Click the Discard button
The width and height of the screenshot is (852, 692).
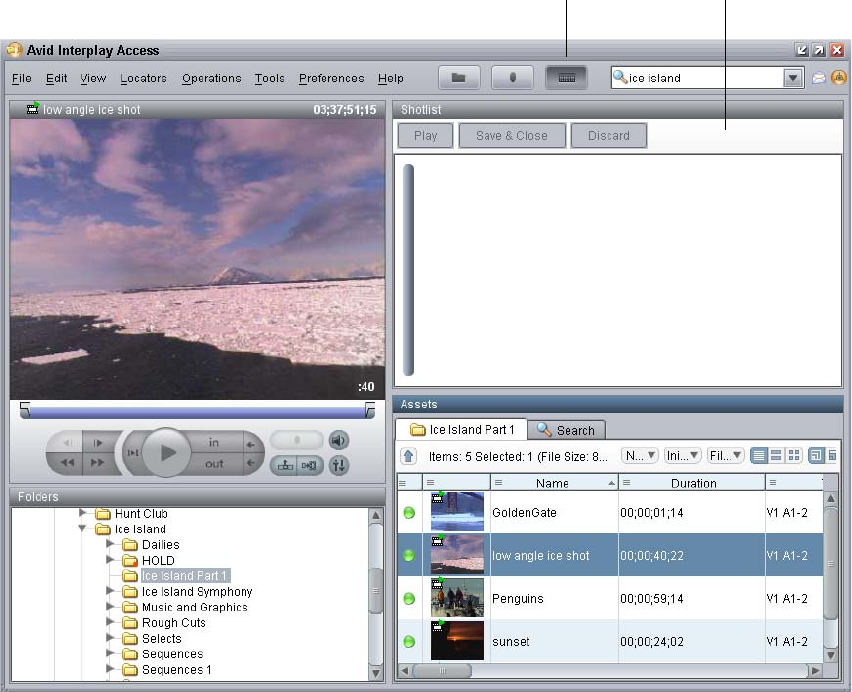(609, 135)
